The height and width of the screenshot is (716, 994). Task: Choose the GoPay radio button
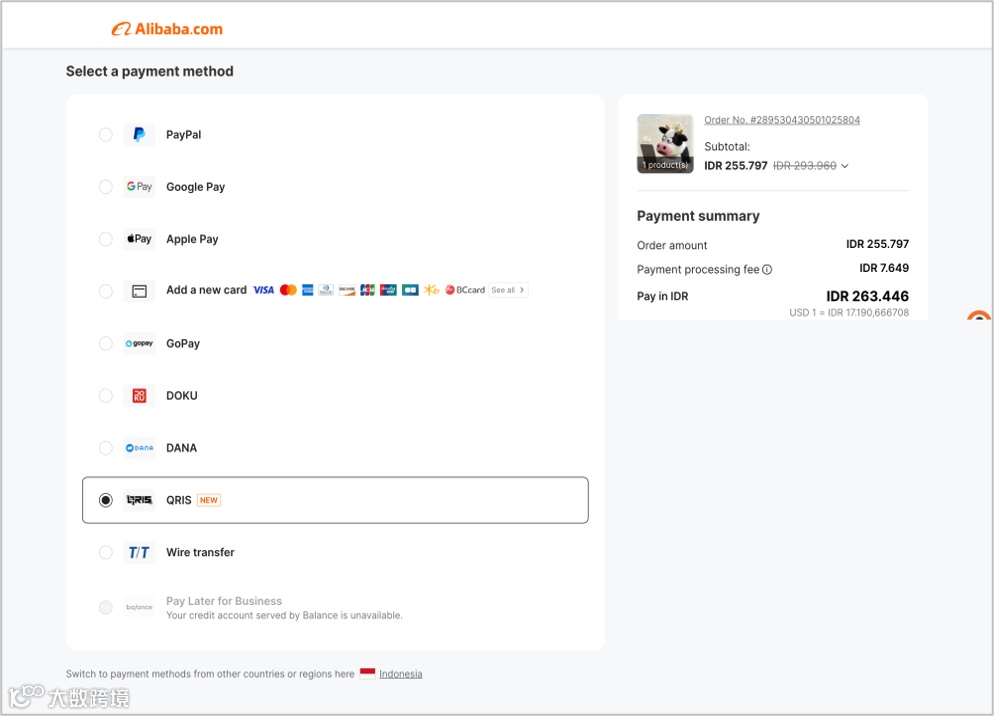[x=106, y=344]
